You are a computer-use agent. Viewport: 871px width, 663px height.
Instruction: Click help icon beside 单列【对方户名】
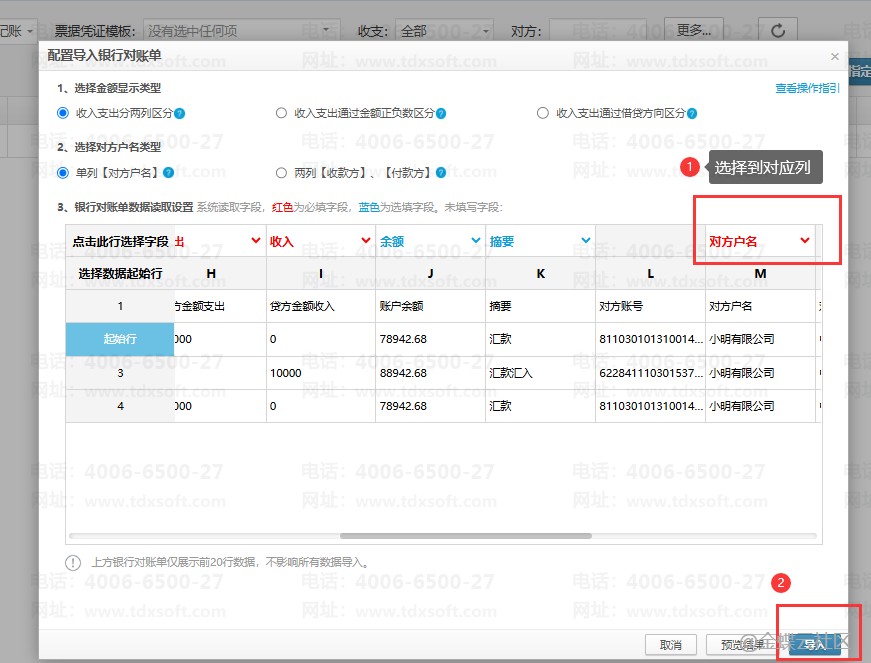[168, 173]
